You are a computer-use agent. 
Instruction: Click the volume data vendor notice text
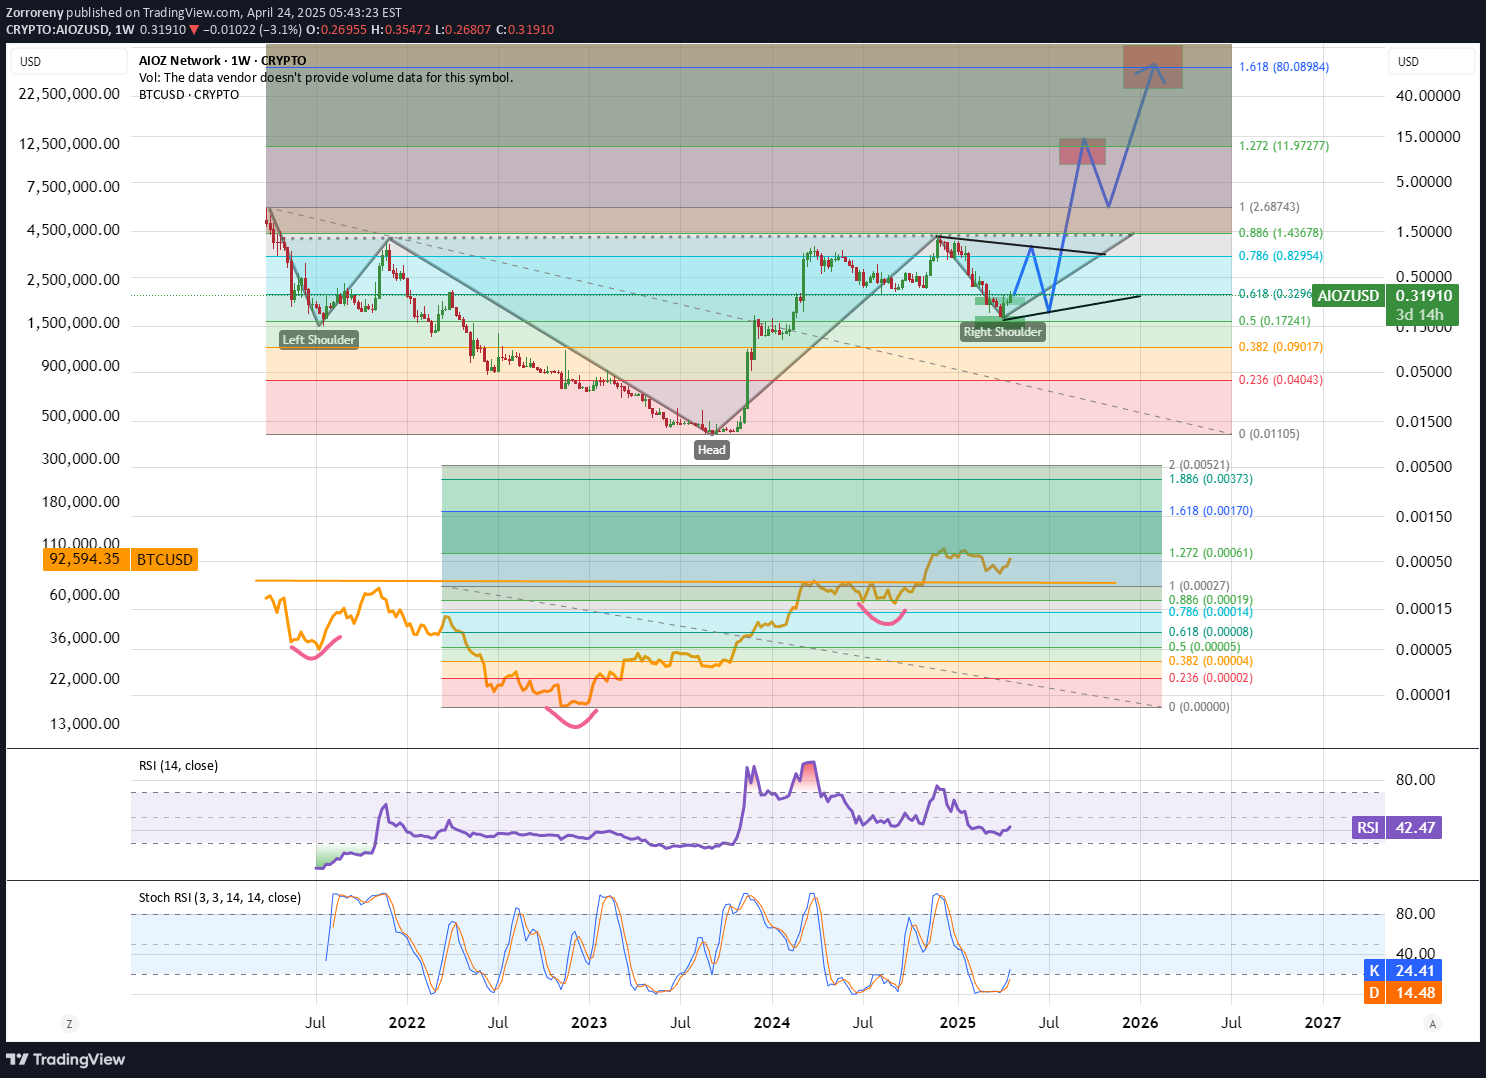(326, 77)
